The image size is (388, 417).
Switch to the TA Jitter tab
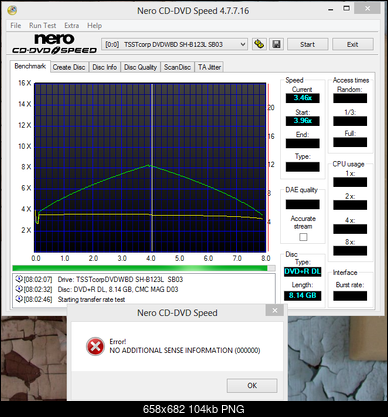[x=209, y=67]
